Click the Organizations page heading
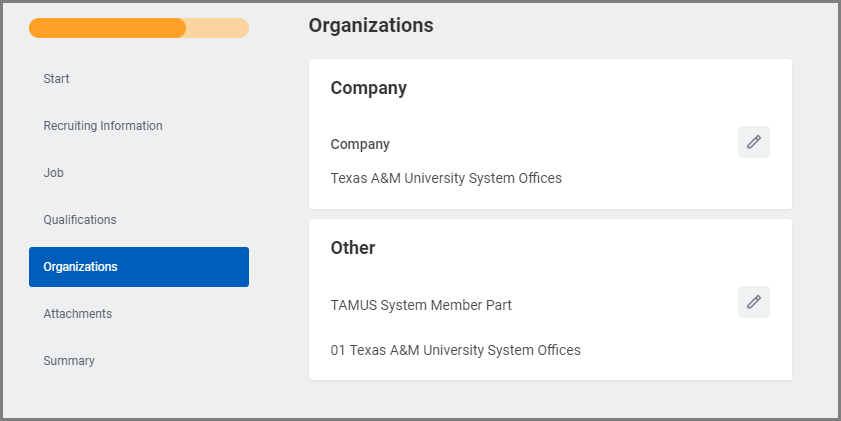This screenshot has height=421, width=841. [370, 26]
